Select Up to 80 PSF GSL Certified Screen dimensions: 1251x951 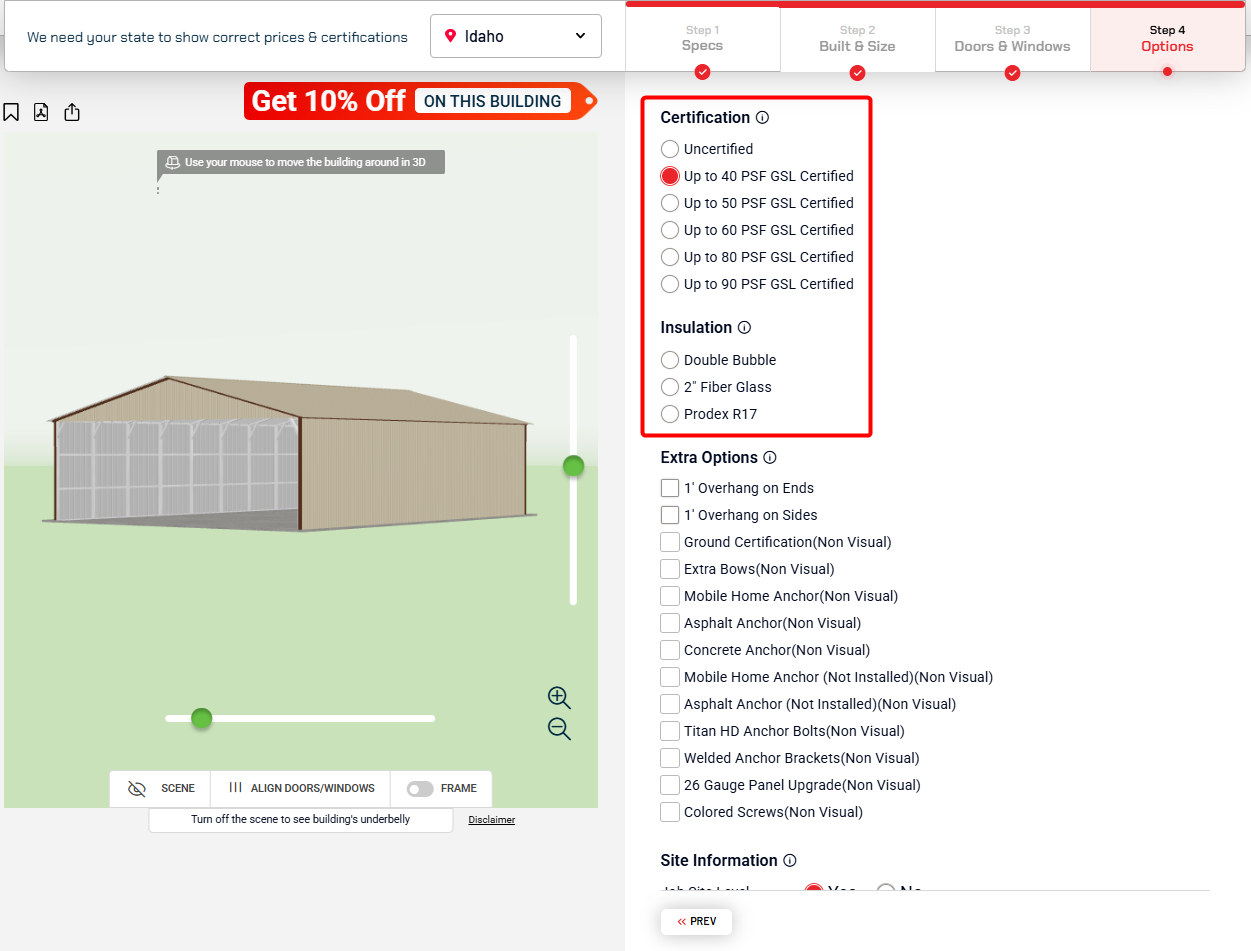670,257
